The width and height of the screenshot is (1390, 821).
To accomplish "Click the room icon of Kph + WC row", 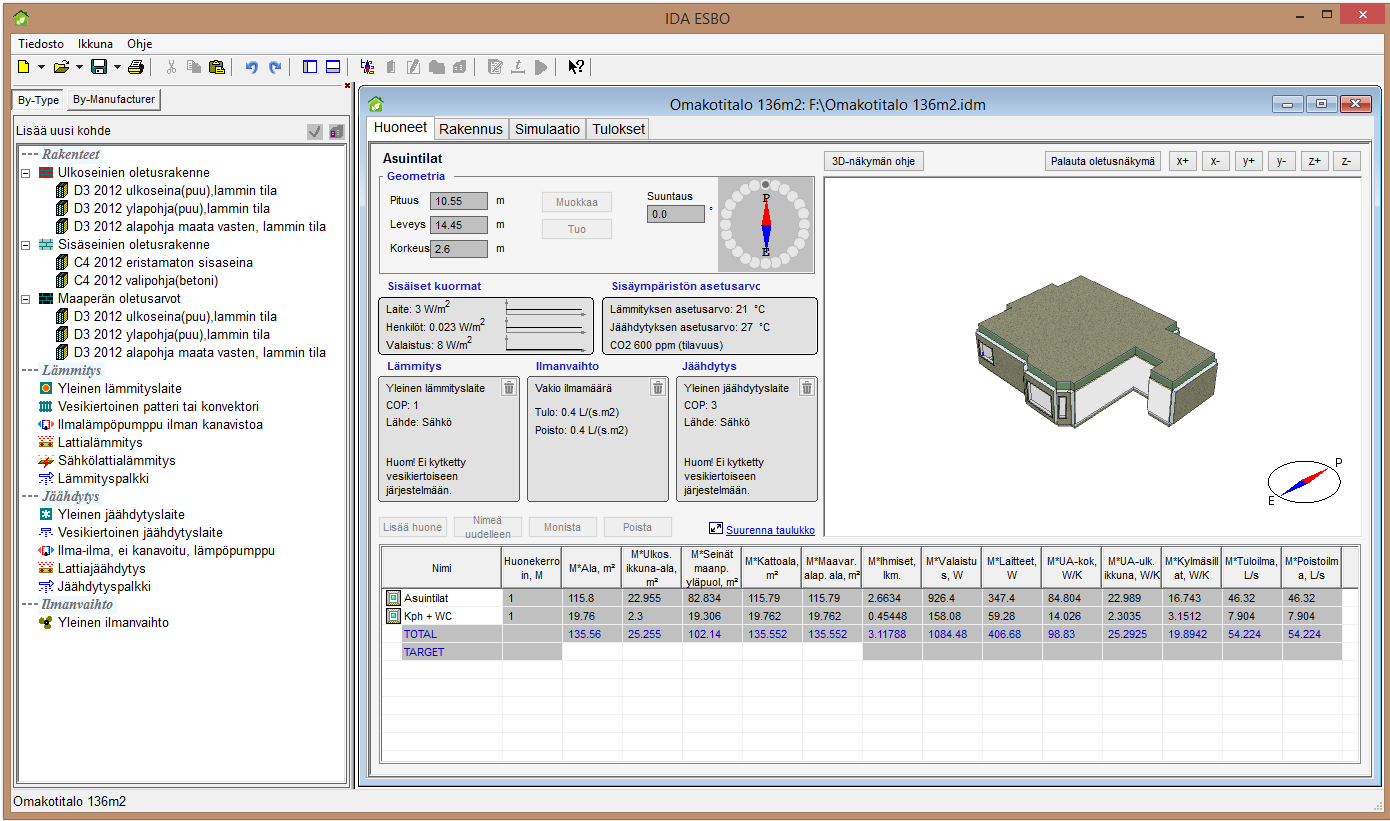I will 393,615.
